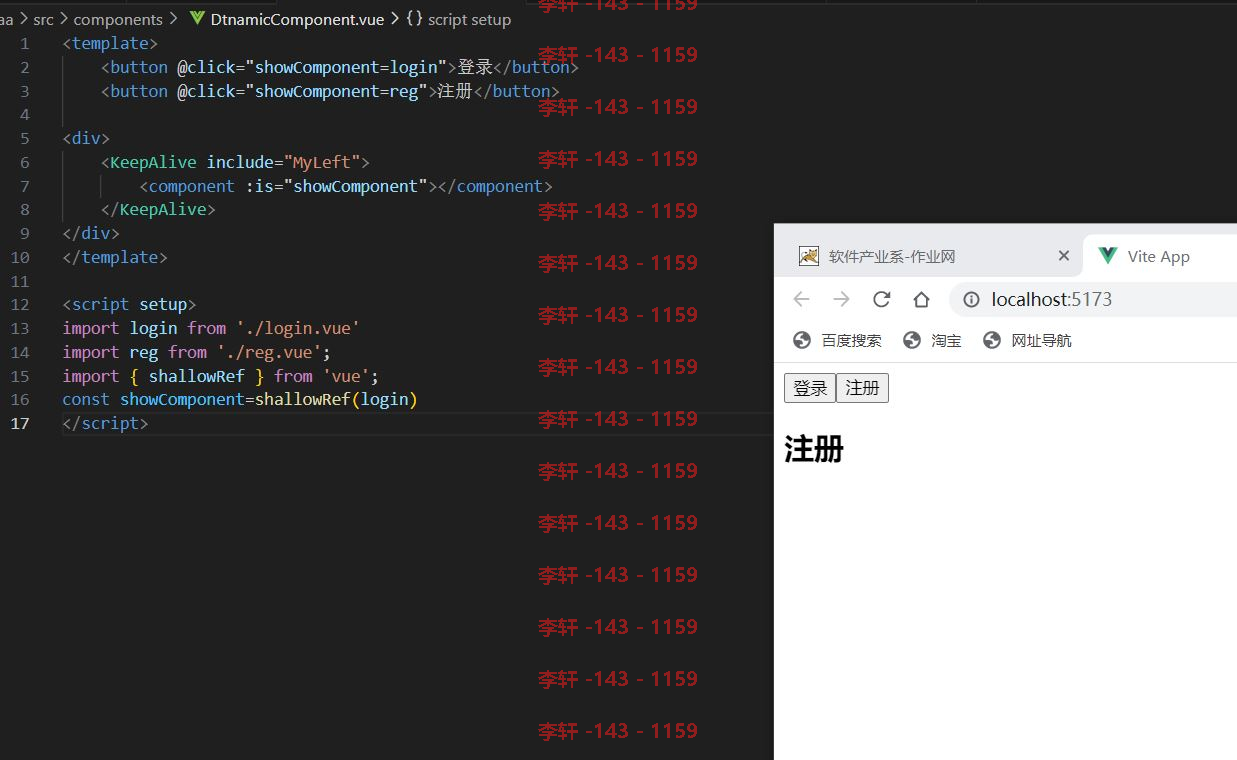Click './login.vue' import path

298,328
